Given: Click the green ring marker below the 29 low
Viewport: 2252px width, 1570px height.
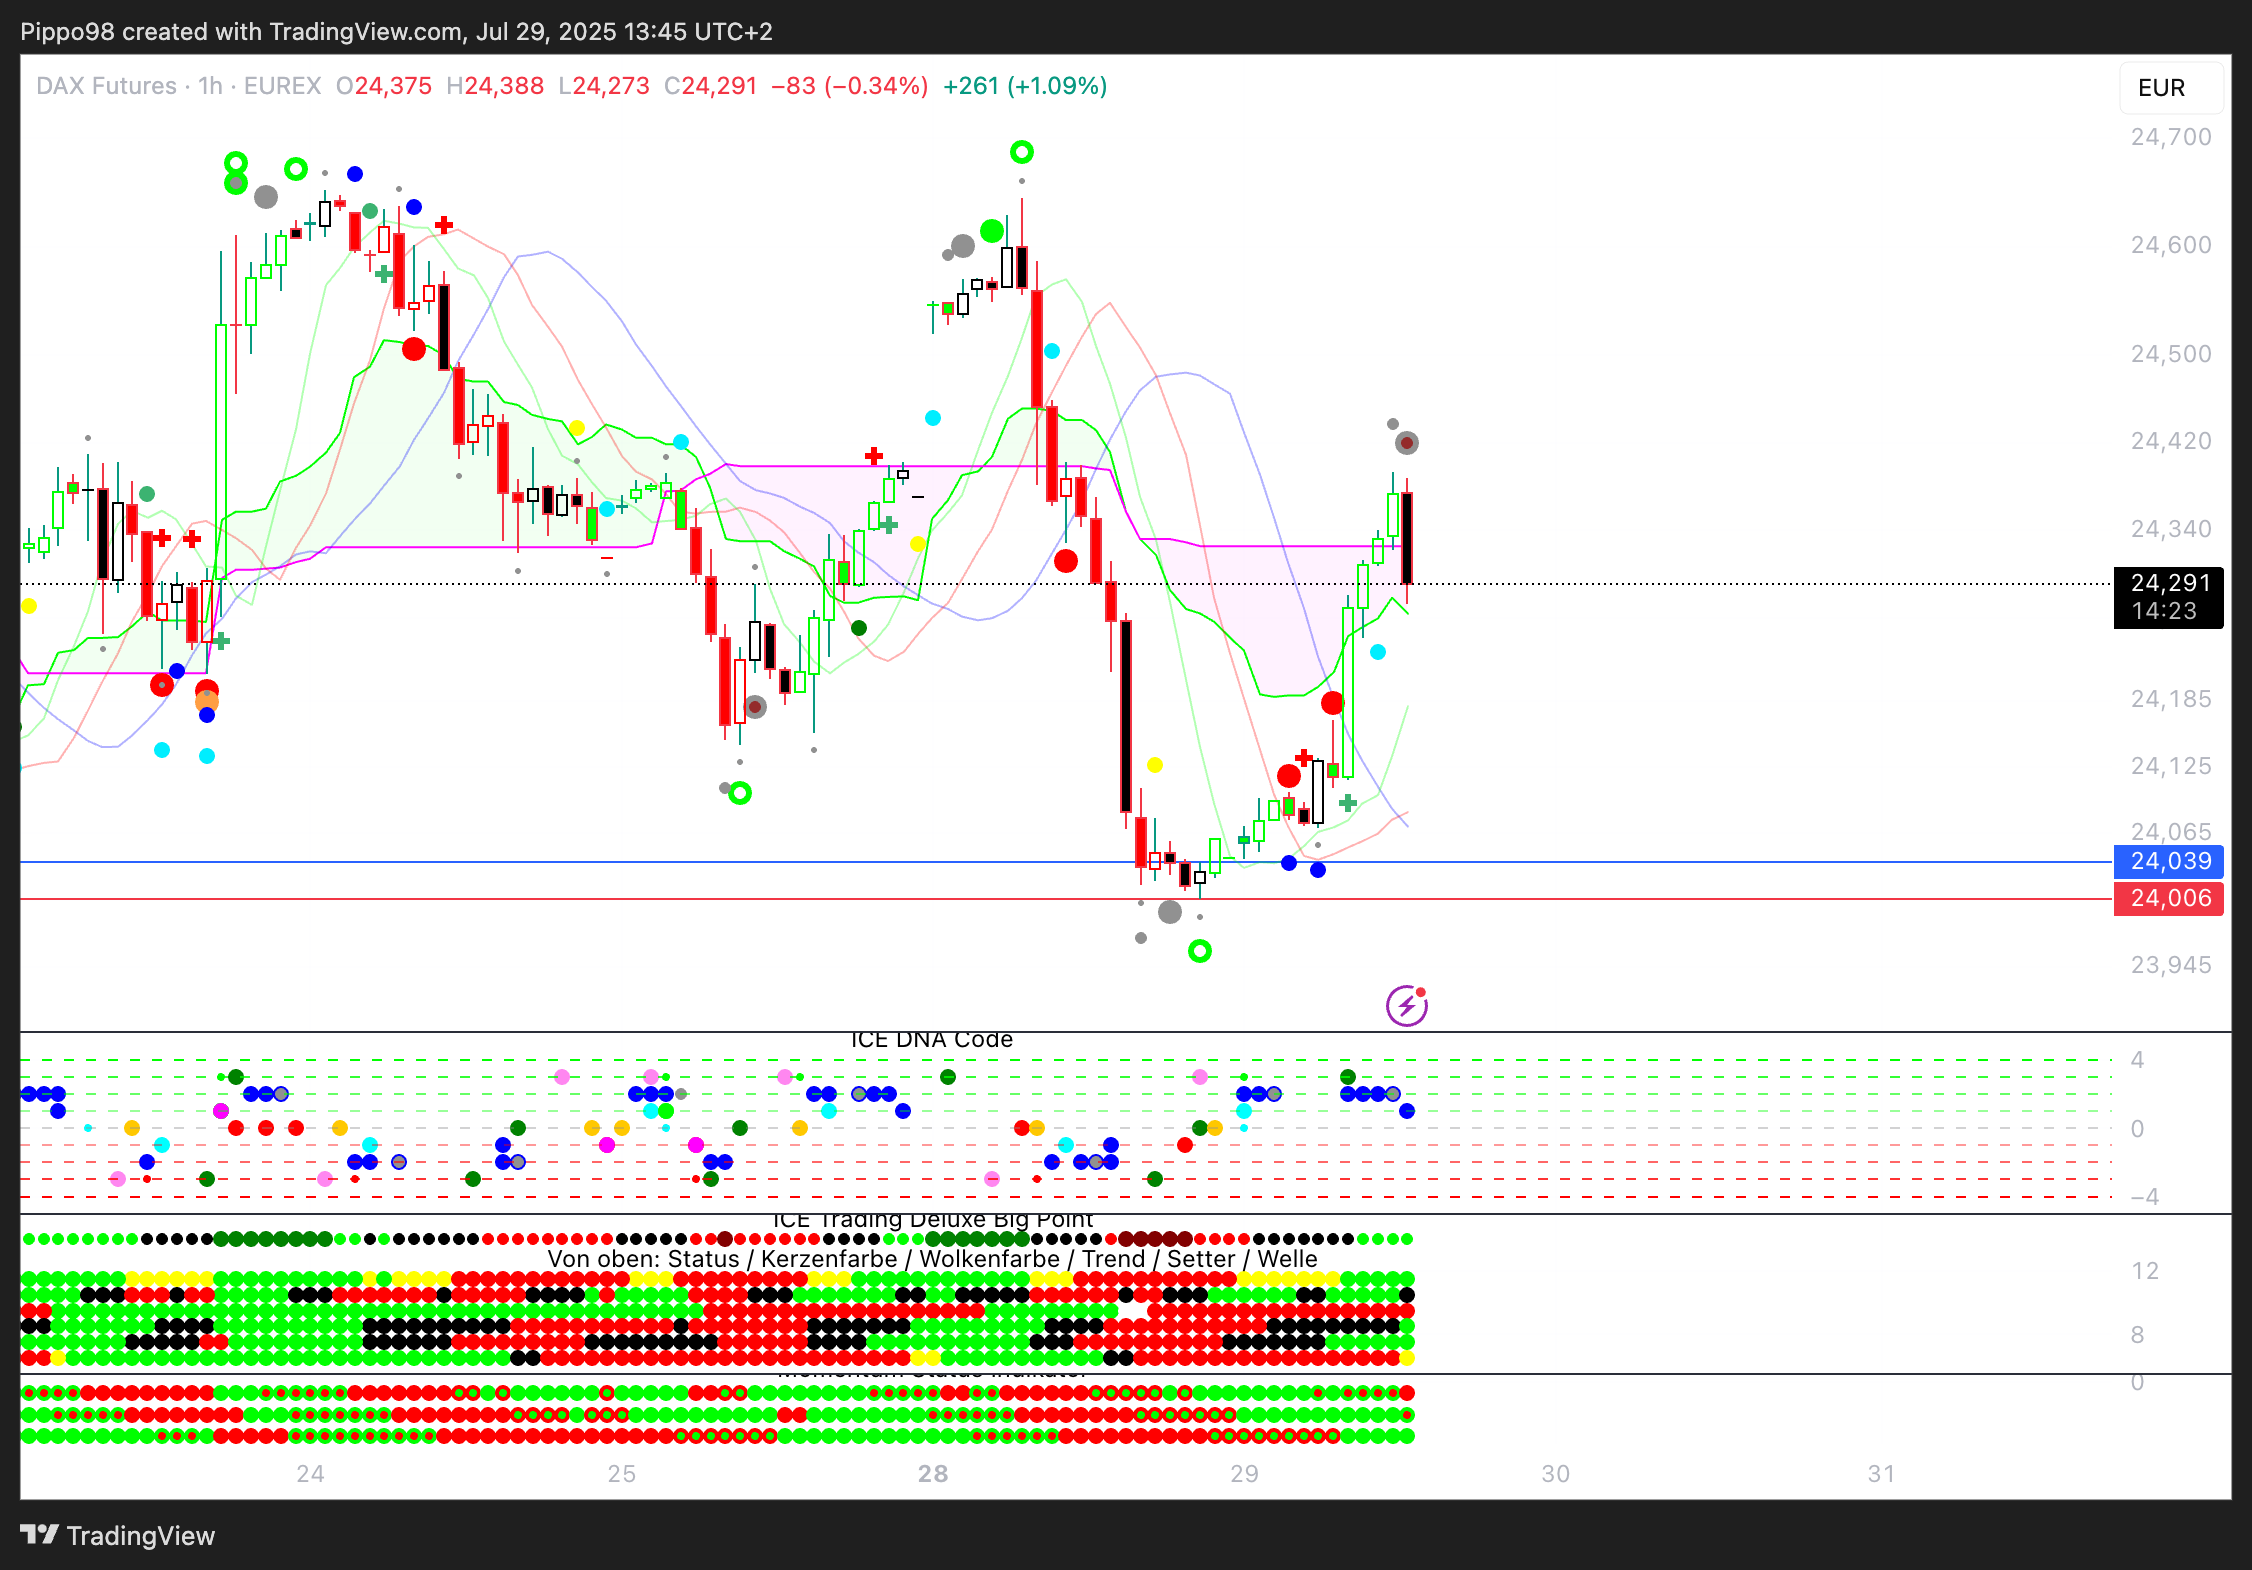Looking at the screenshot, I should coord(1199,951).
